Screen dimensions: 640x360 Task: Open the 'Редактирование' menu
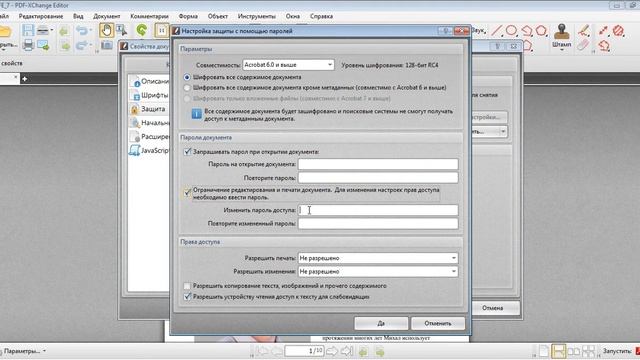[41, 16]
